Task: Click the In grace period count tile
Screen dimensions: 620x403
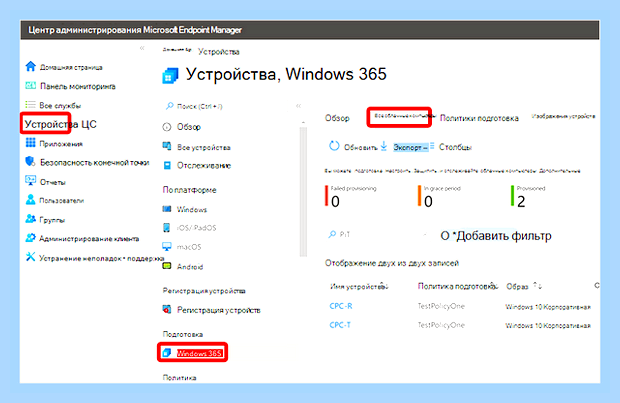Action: coord(439,196)
